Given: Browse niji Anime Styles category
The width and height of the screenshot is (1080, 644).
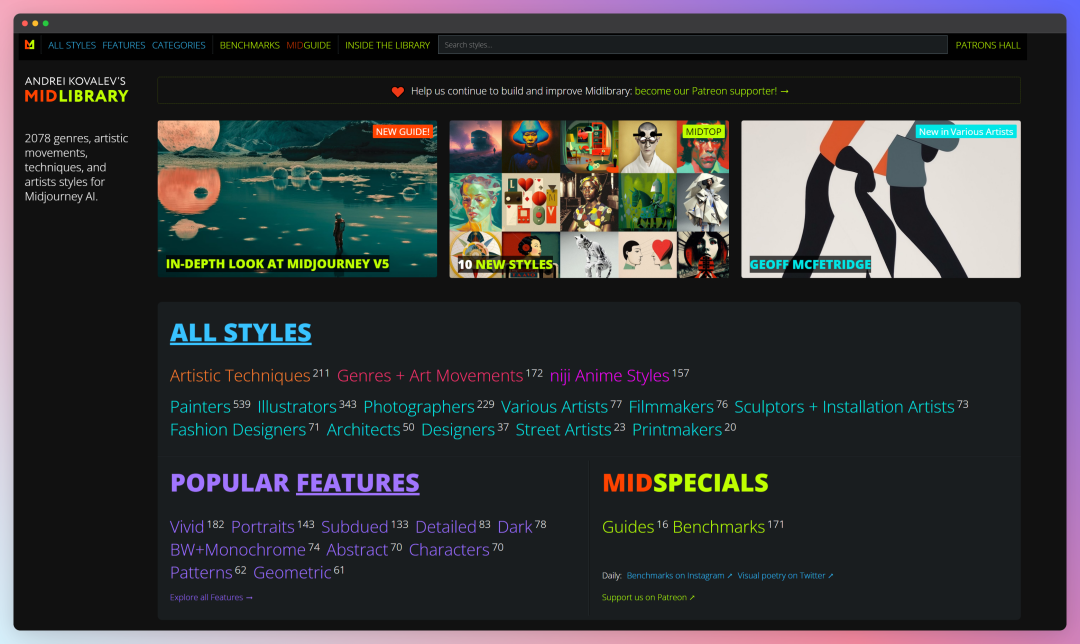Looking at the screenshot, I should [609, 375].
